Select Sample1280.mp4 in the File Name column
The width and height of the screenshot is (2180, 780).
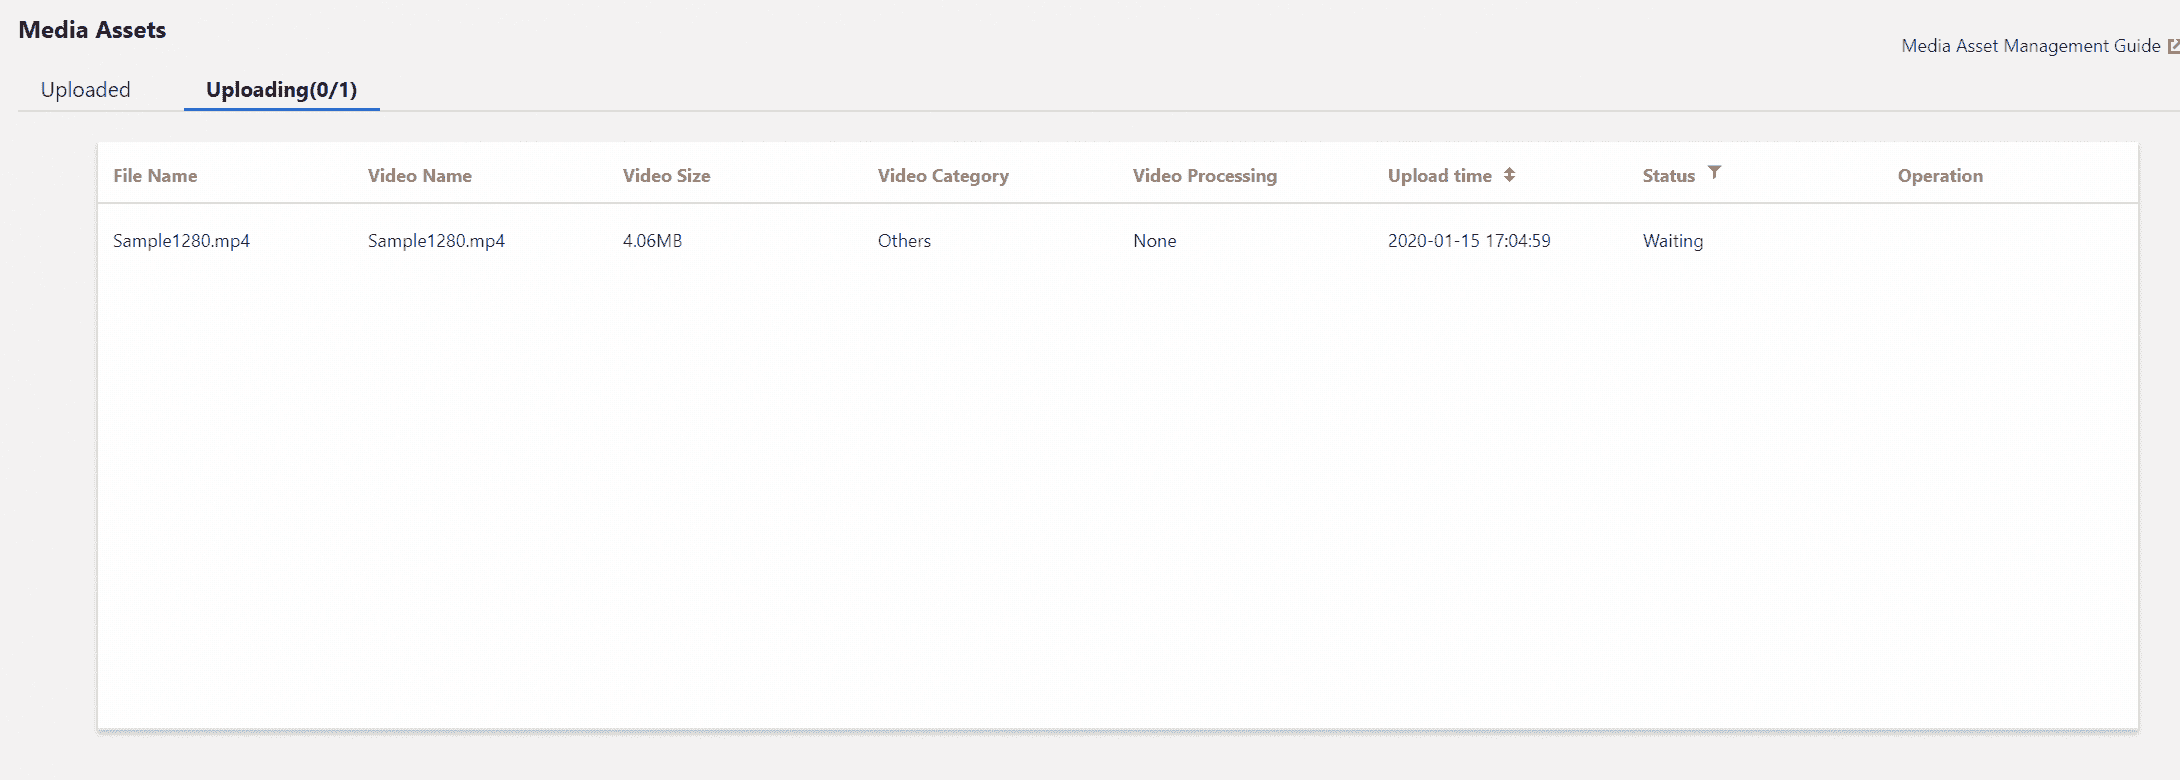tap(181, 241)
